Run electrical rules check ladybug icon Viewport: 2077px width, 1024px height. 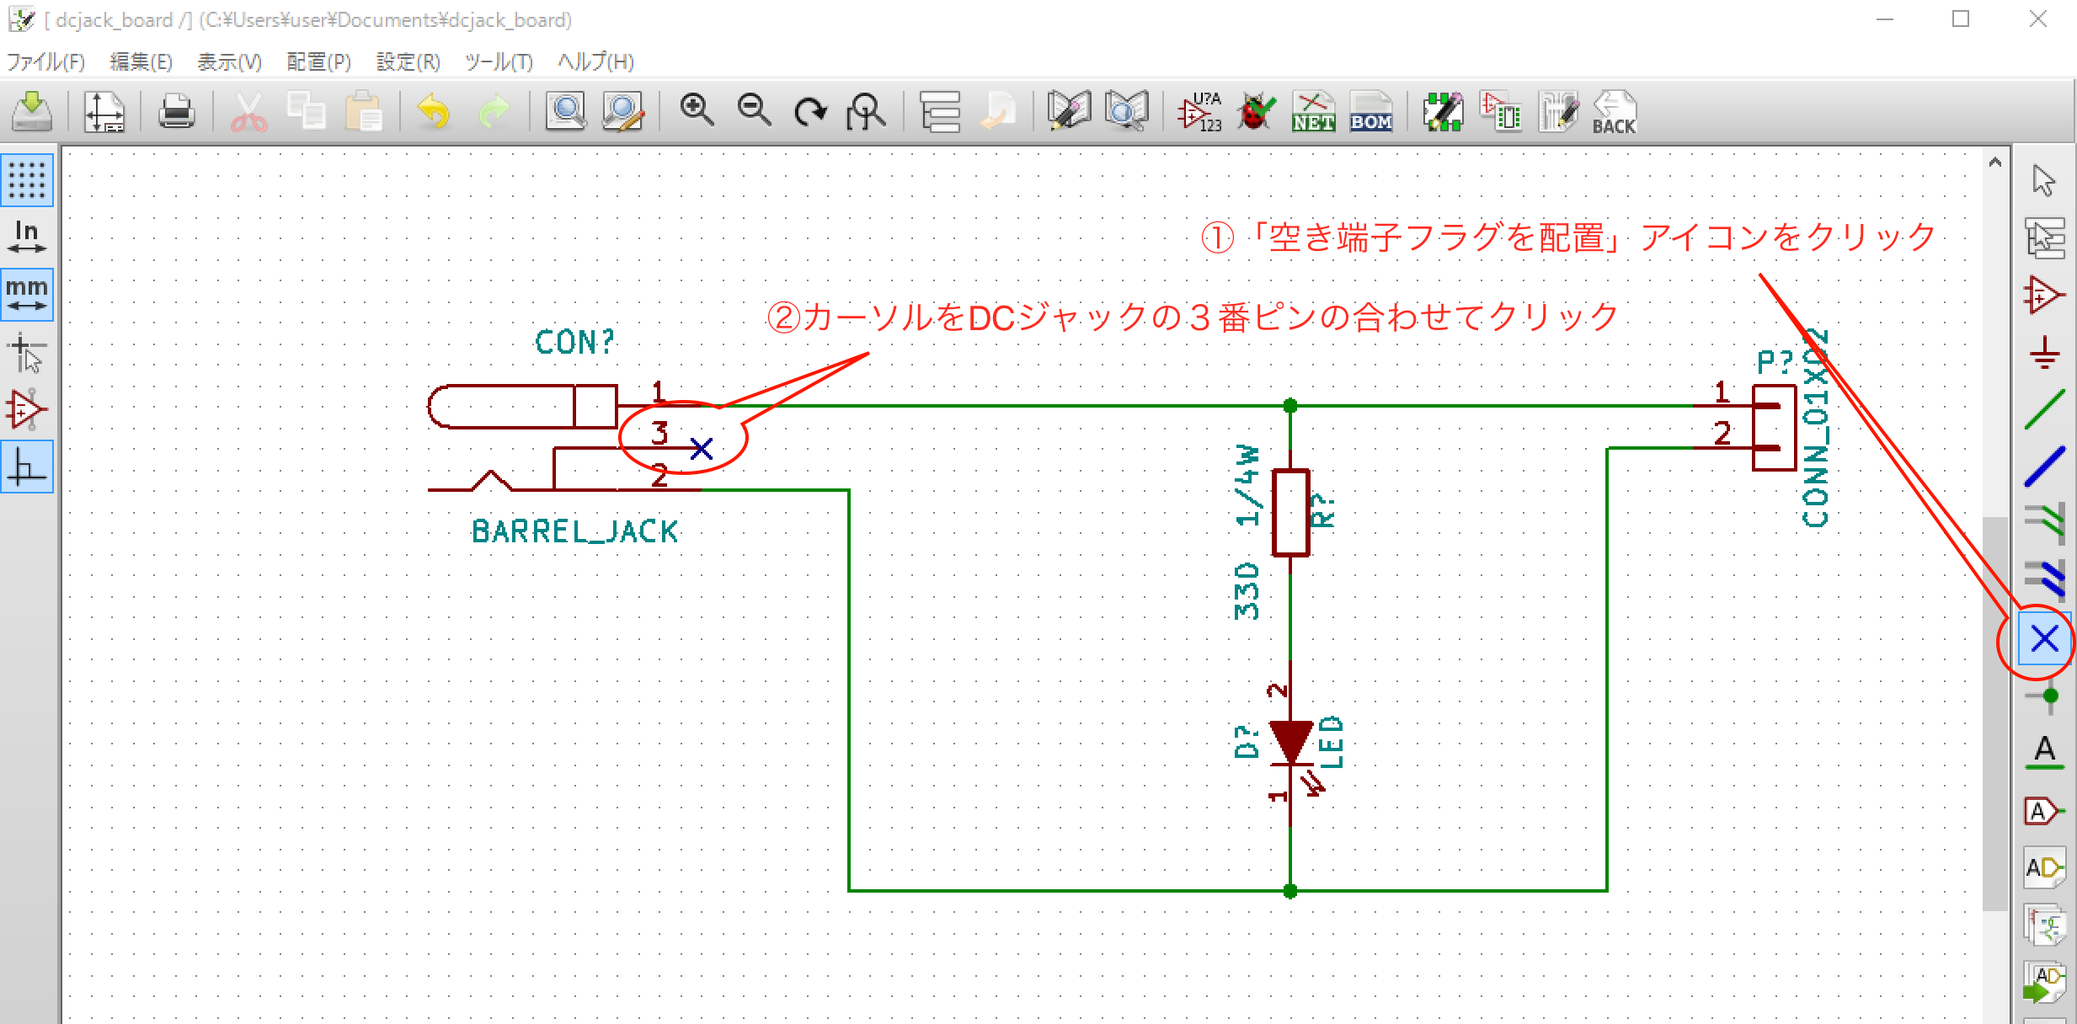[1256, 111]
